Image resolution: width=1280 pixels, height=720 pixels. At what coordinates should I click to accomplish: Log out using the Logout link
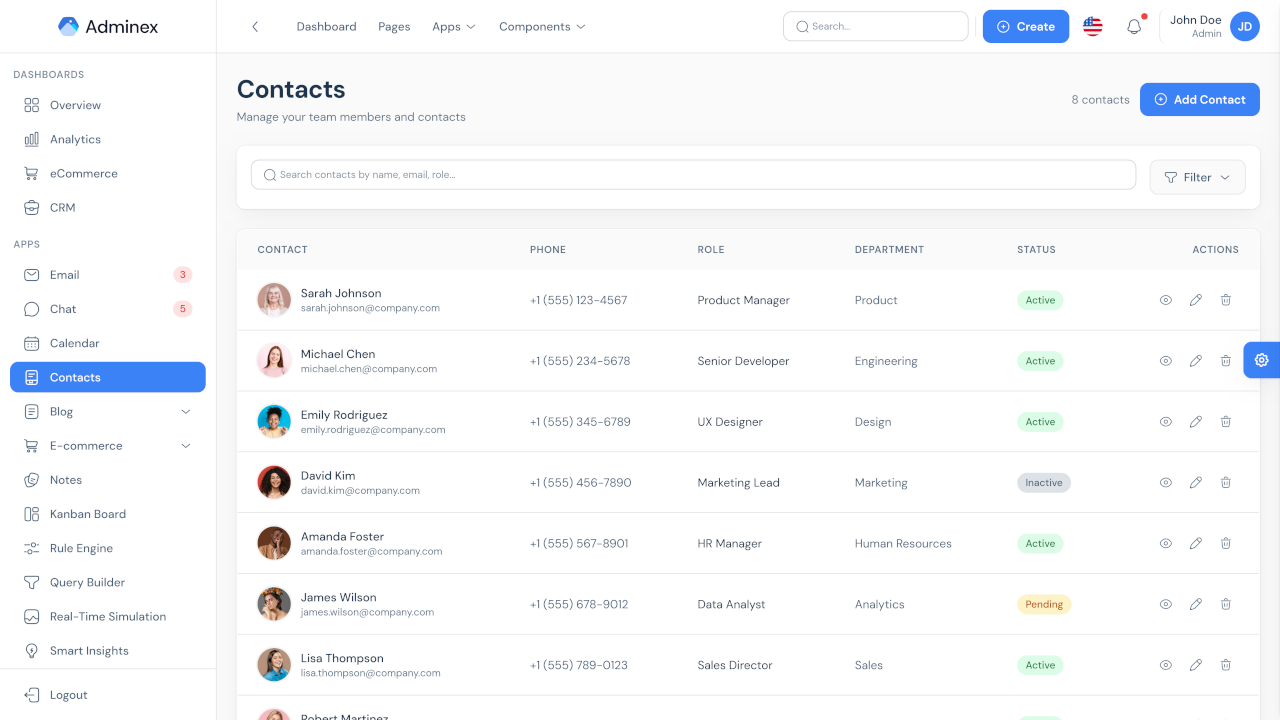pyautogui.click(x=108, y=695)
